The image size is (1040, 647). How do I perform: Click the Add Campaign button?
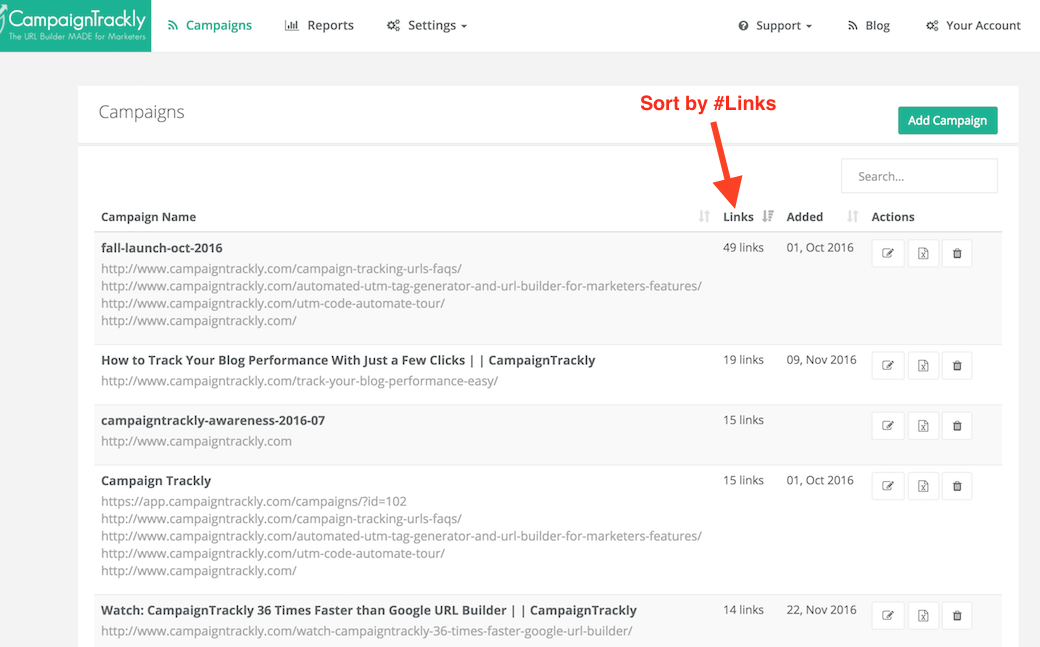tap(947, 120)
